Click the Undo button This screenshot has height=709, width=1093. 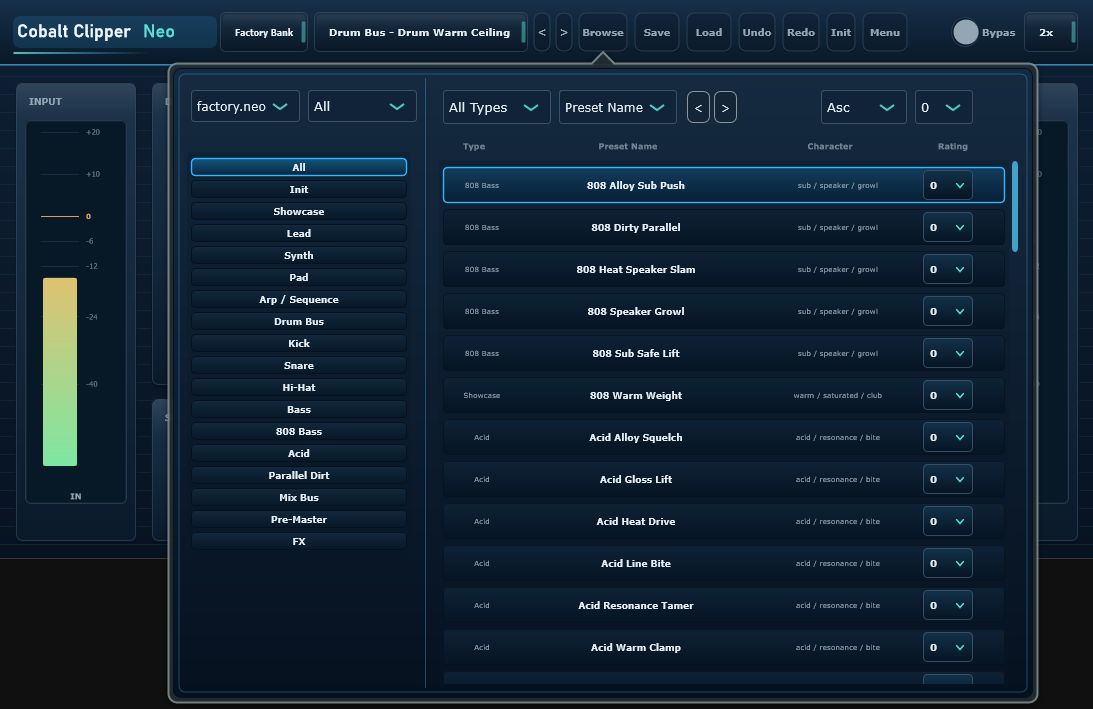point(756,32)
